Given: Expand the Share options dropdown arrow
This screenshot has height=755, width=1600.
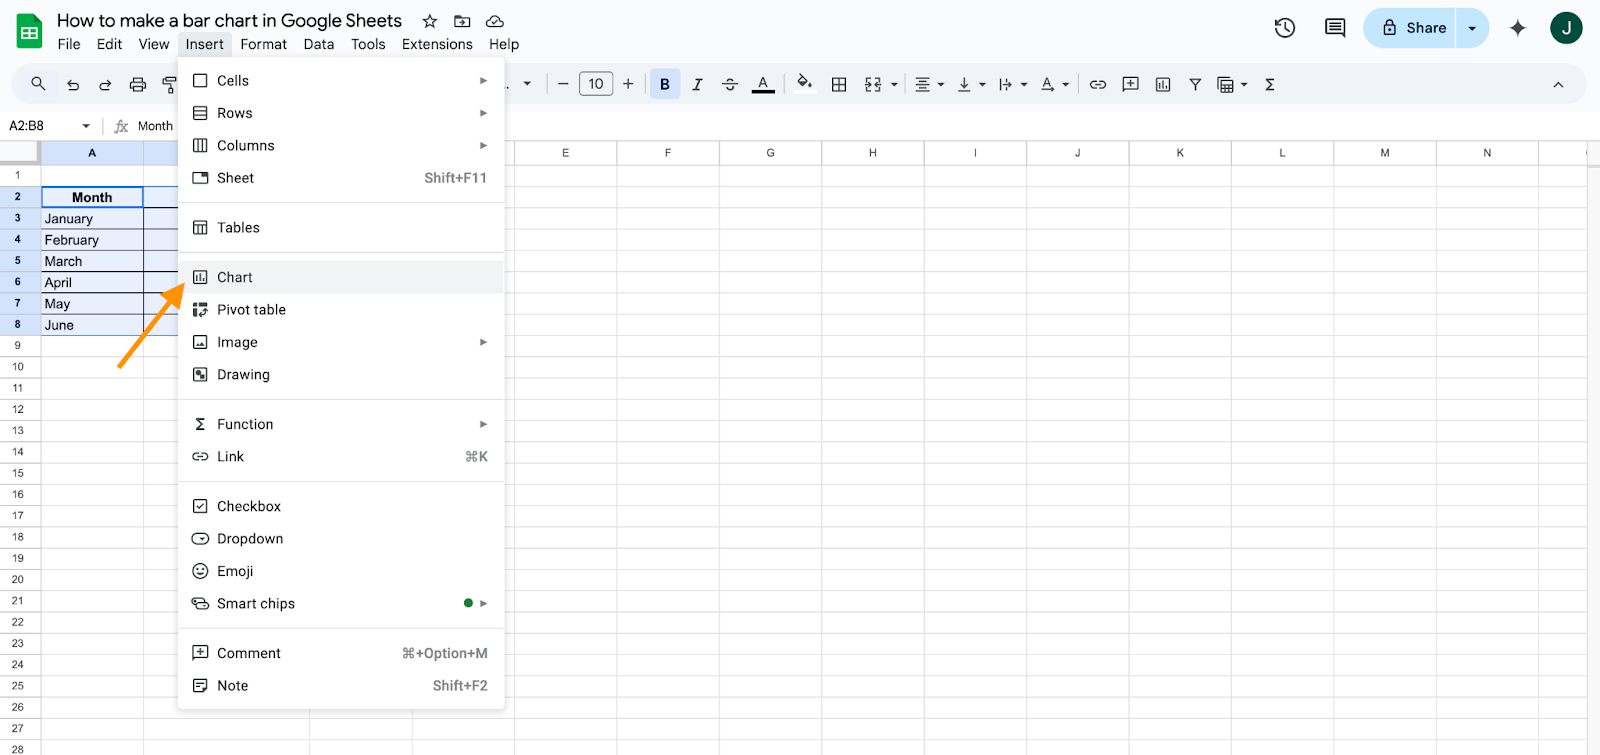Looking at the screenshot, I should click(1472, 28).
